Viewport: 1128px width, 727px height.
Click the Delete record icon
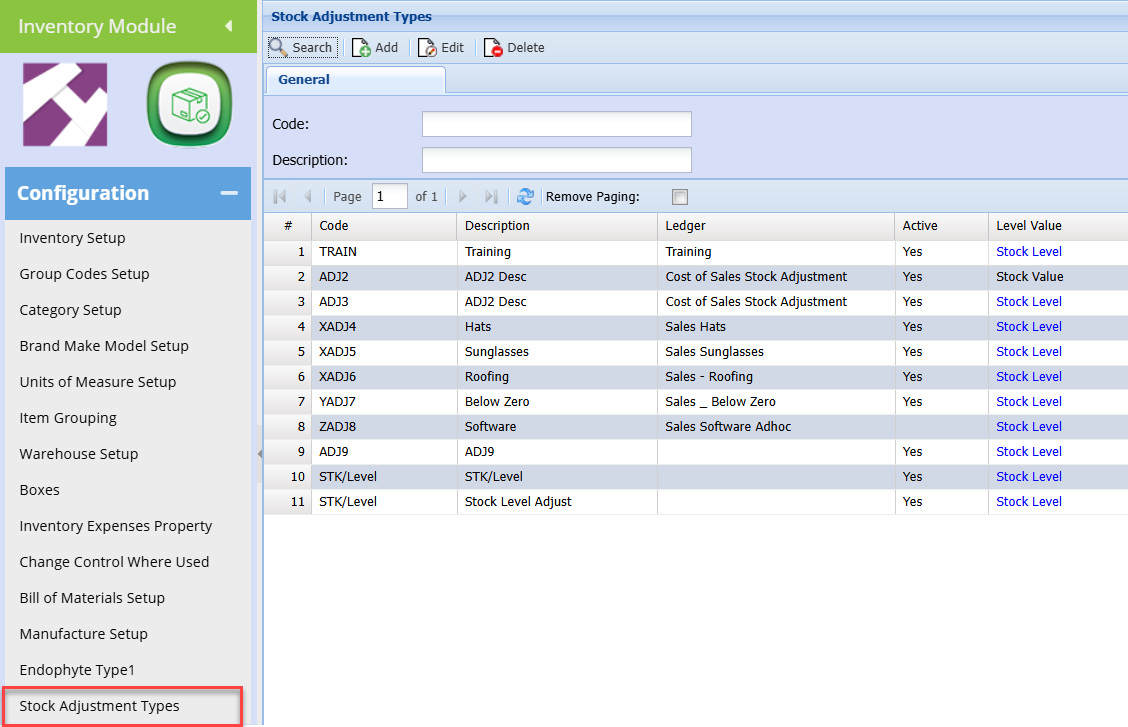(493, 48)
